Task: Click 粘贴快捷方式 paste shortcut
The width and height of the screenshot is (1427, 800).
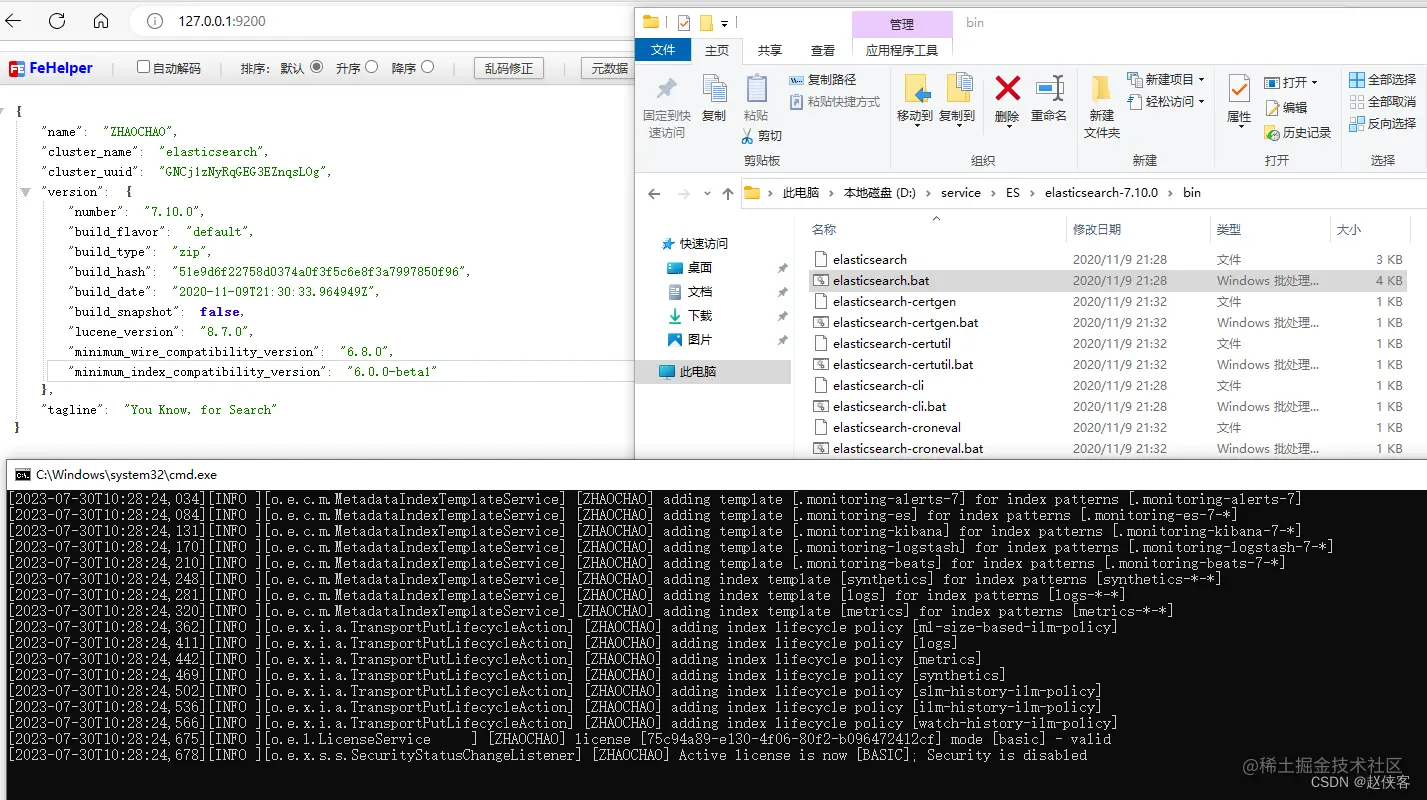Action: click(835, 102)
